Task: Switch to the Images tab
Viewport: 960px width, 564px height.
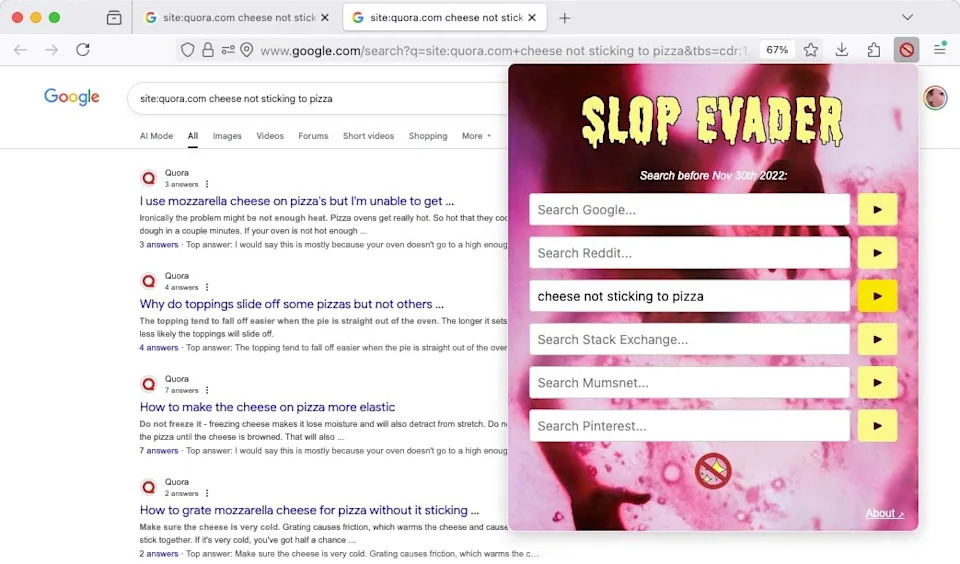Action: pyautogui.click(x=227, y=136)
